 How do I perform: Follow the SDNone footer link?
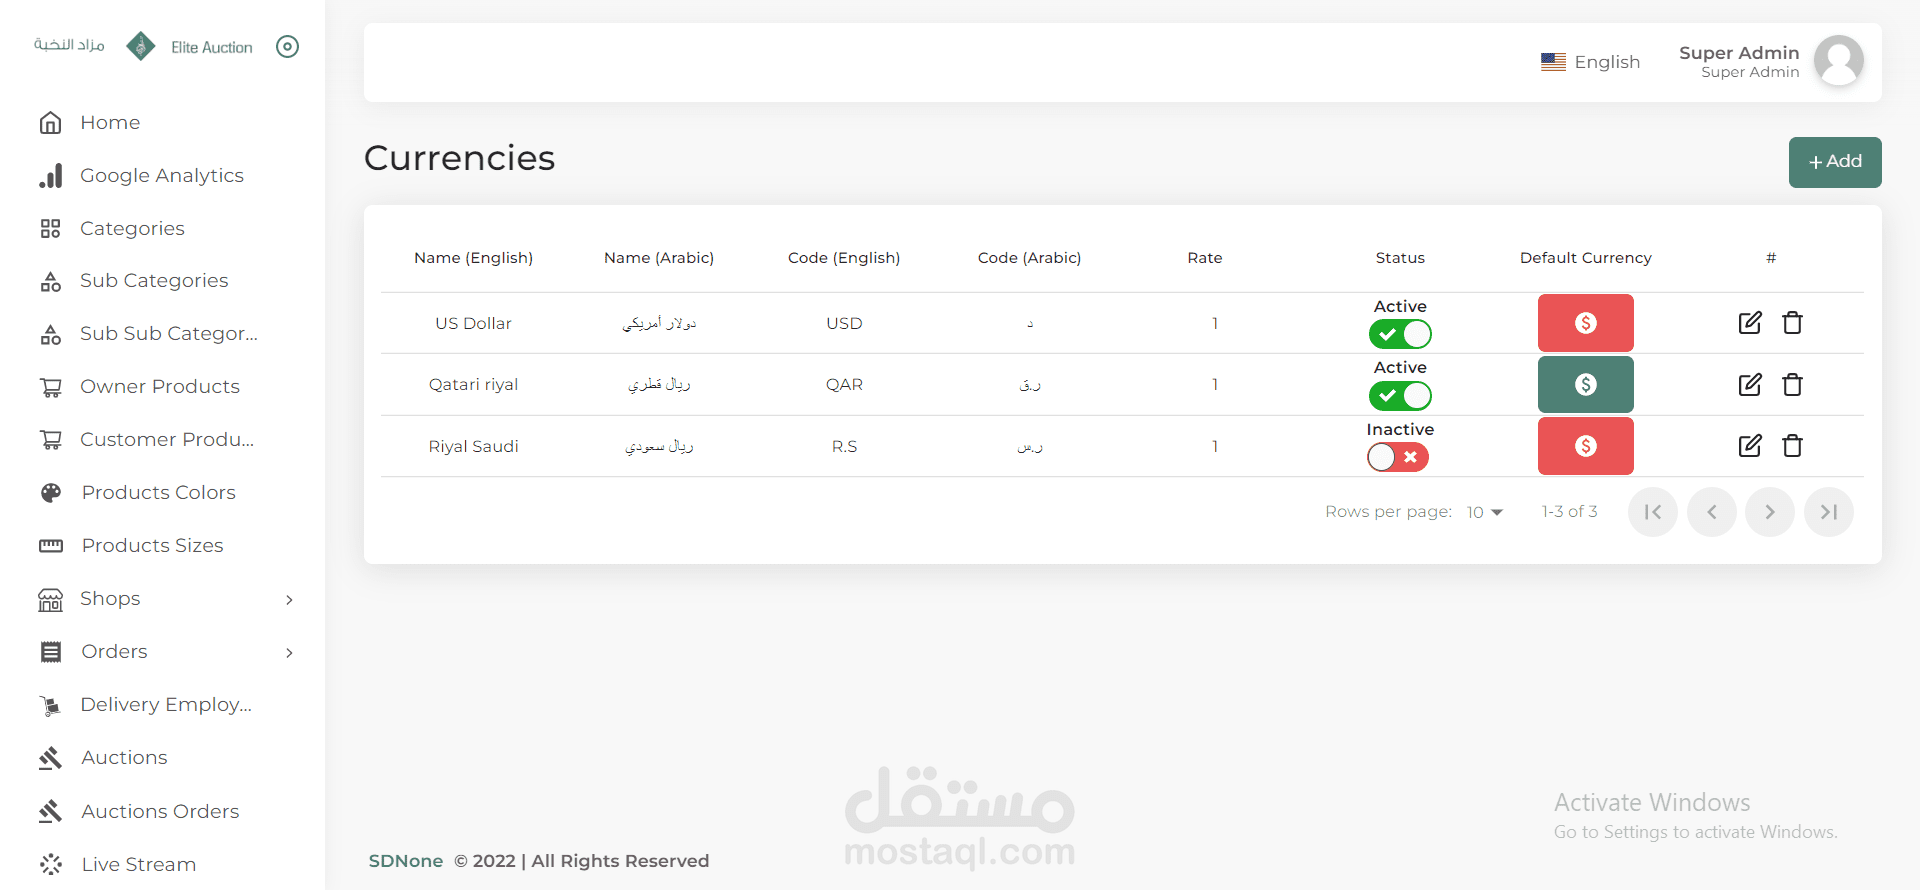[x=405, y=861]
